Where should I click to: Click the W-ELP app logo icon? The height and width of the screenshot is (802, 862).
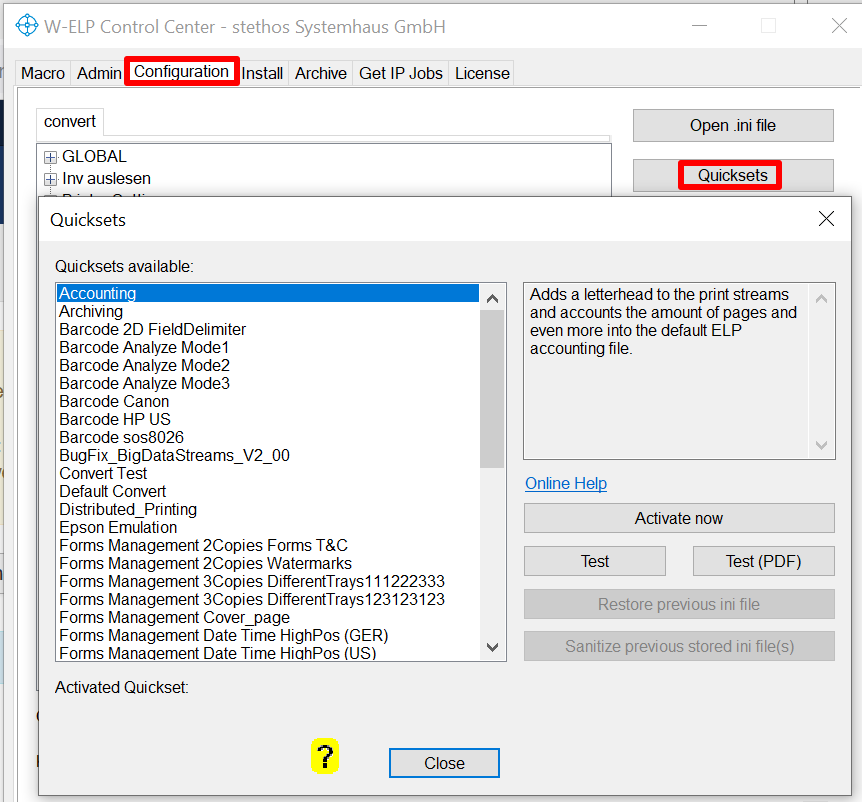27,25
